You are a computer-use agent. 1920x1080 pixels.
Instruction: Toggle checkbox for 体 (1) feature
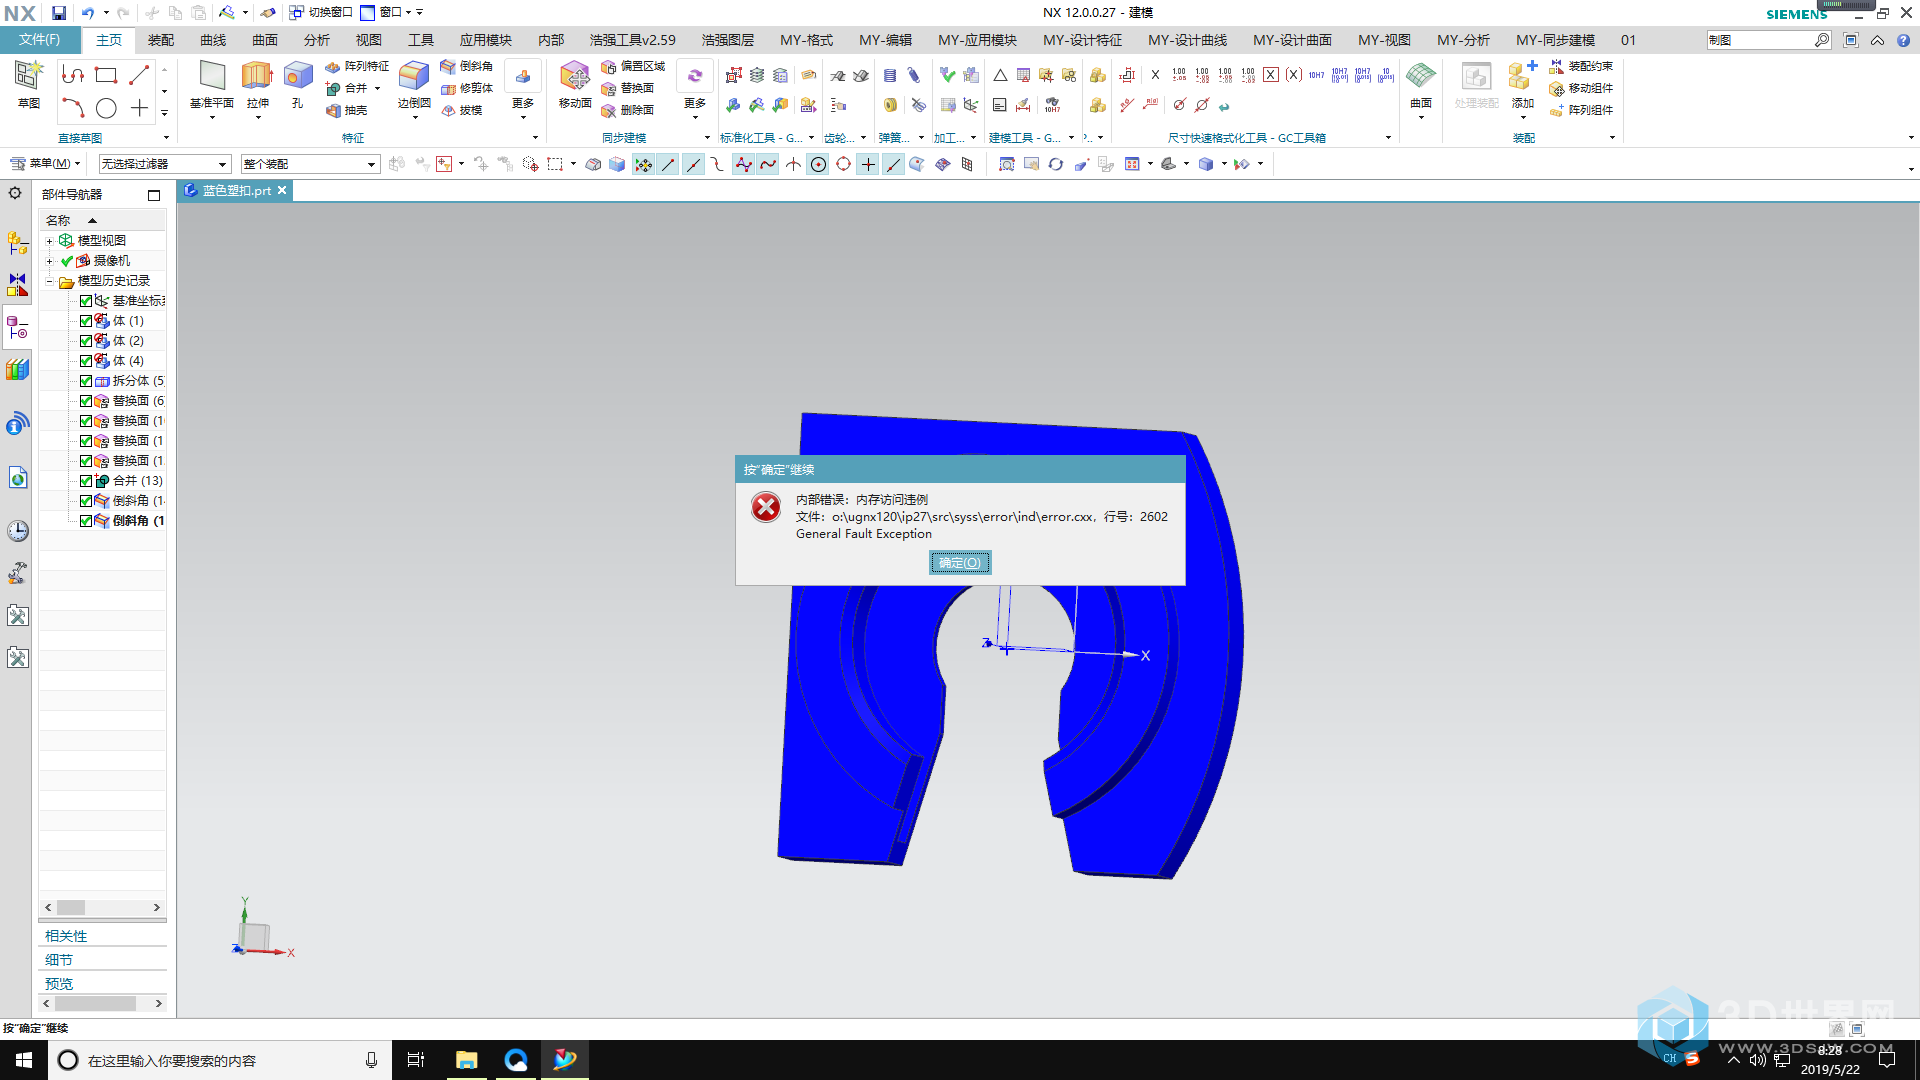(86, 321)
